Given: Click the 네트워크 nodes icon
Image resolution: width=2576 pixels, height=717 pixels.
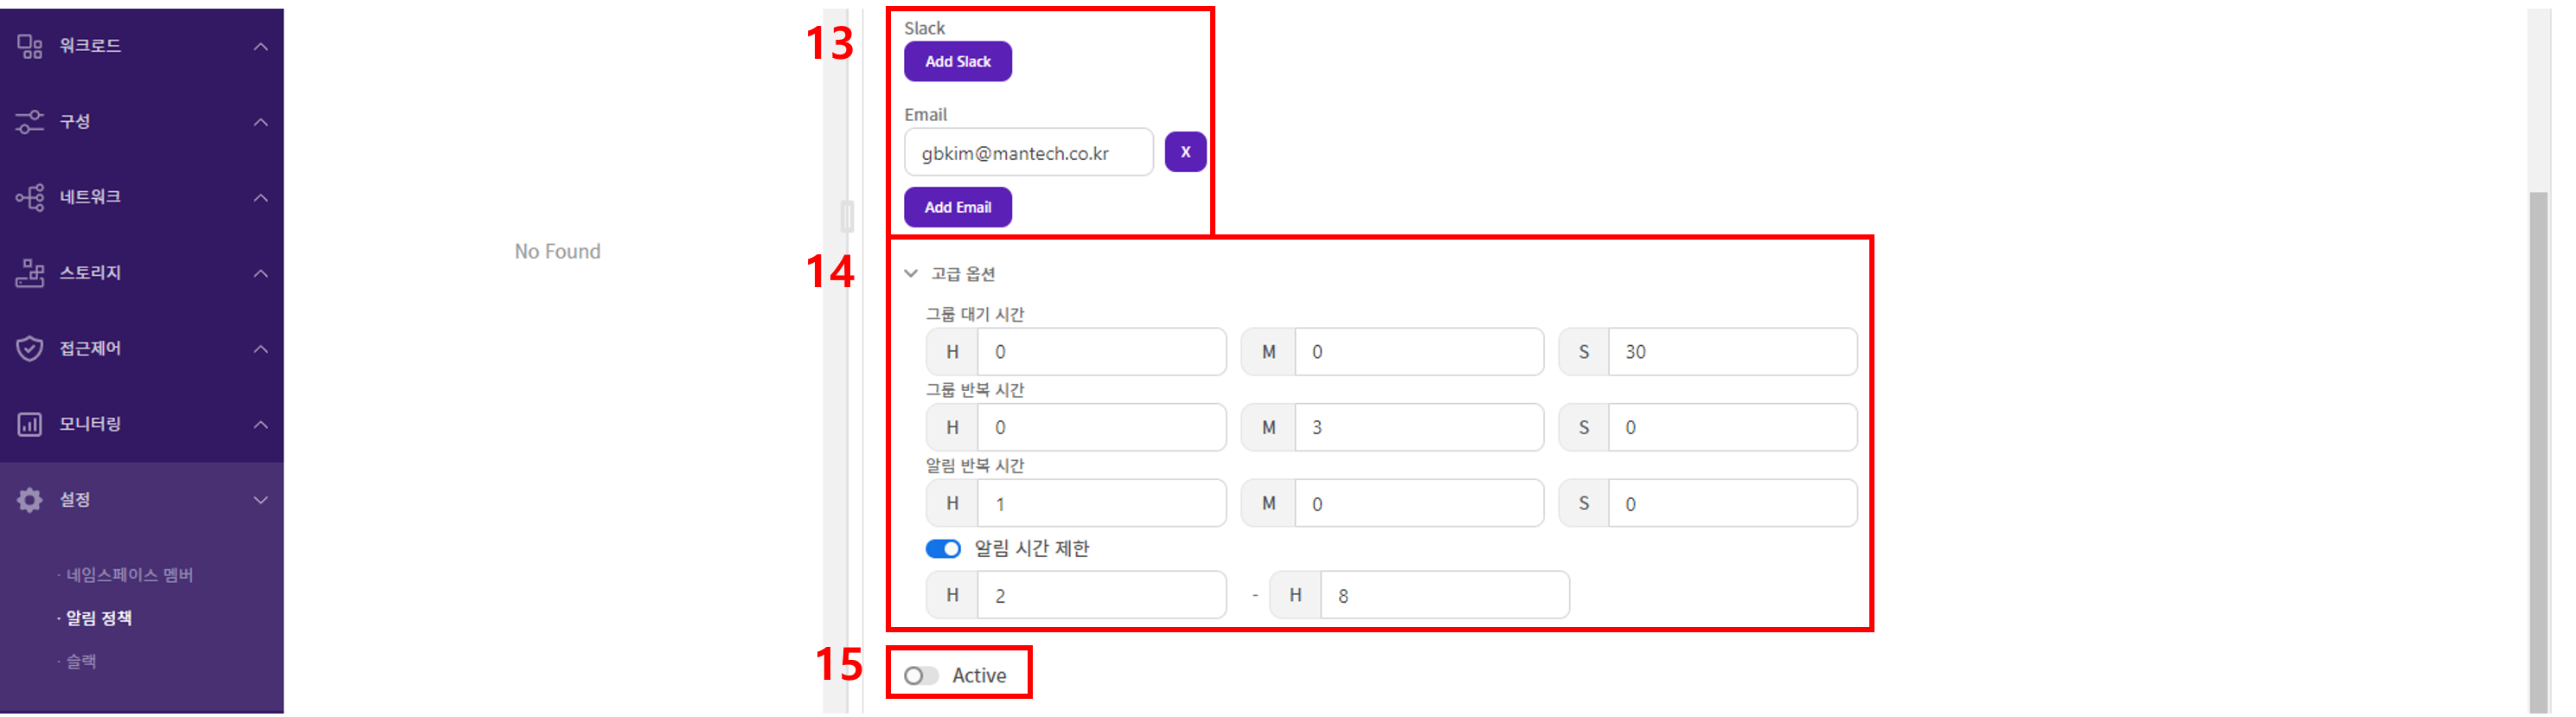Looking at the screenshot, I should [x=30, y=197].
